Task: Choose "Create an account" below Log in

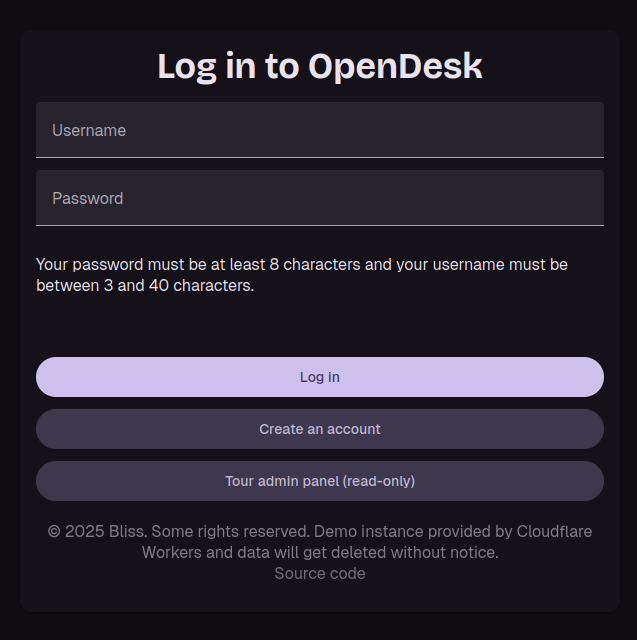Action: tap(319, 429)
